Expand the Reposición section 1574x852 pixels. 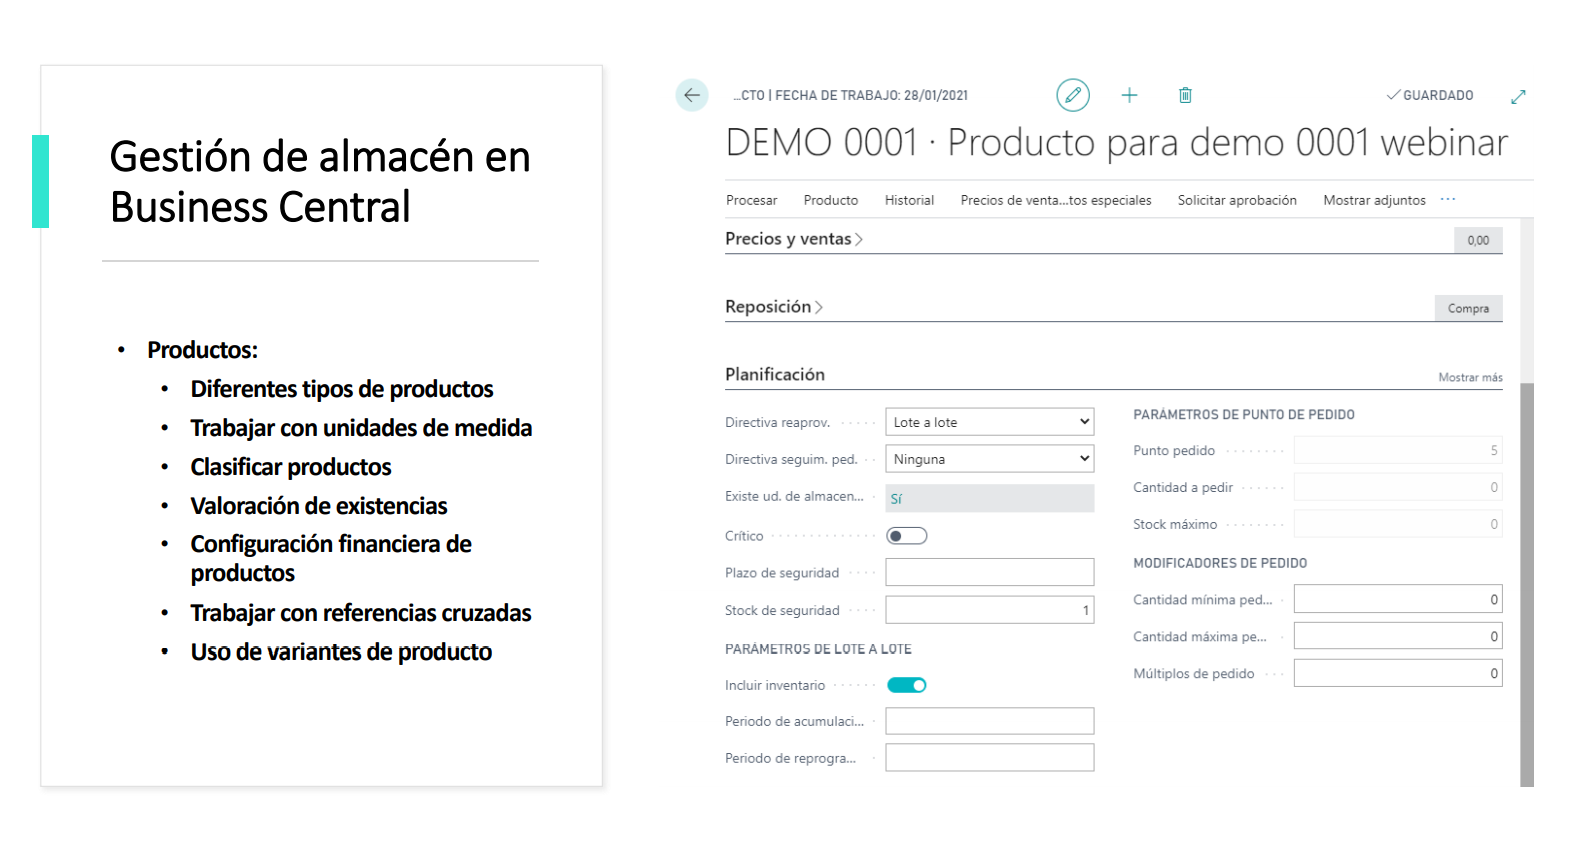coord(773,307)
